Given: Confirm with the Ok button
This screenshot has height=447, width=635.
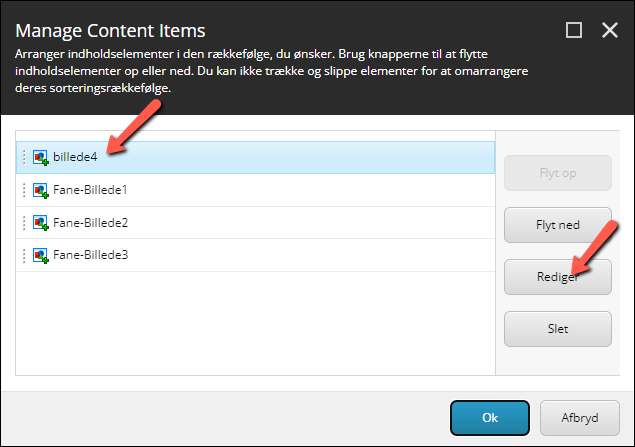Looking at the screenshot, I should tap(490, 418).
